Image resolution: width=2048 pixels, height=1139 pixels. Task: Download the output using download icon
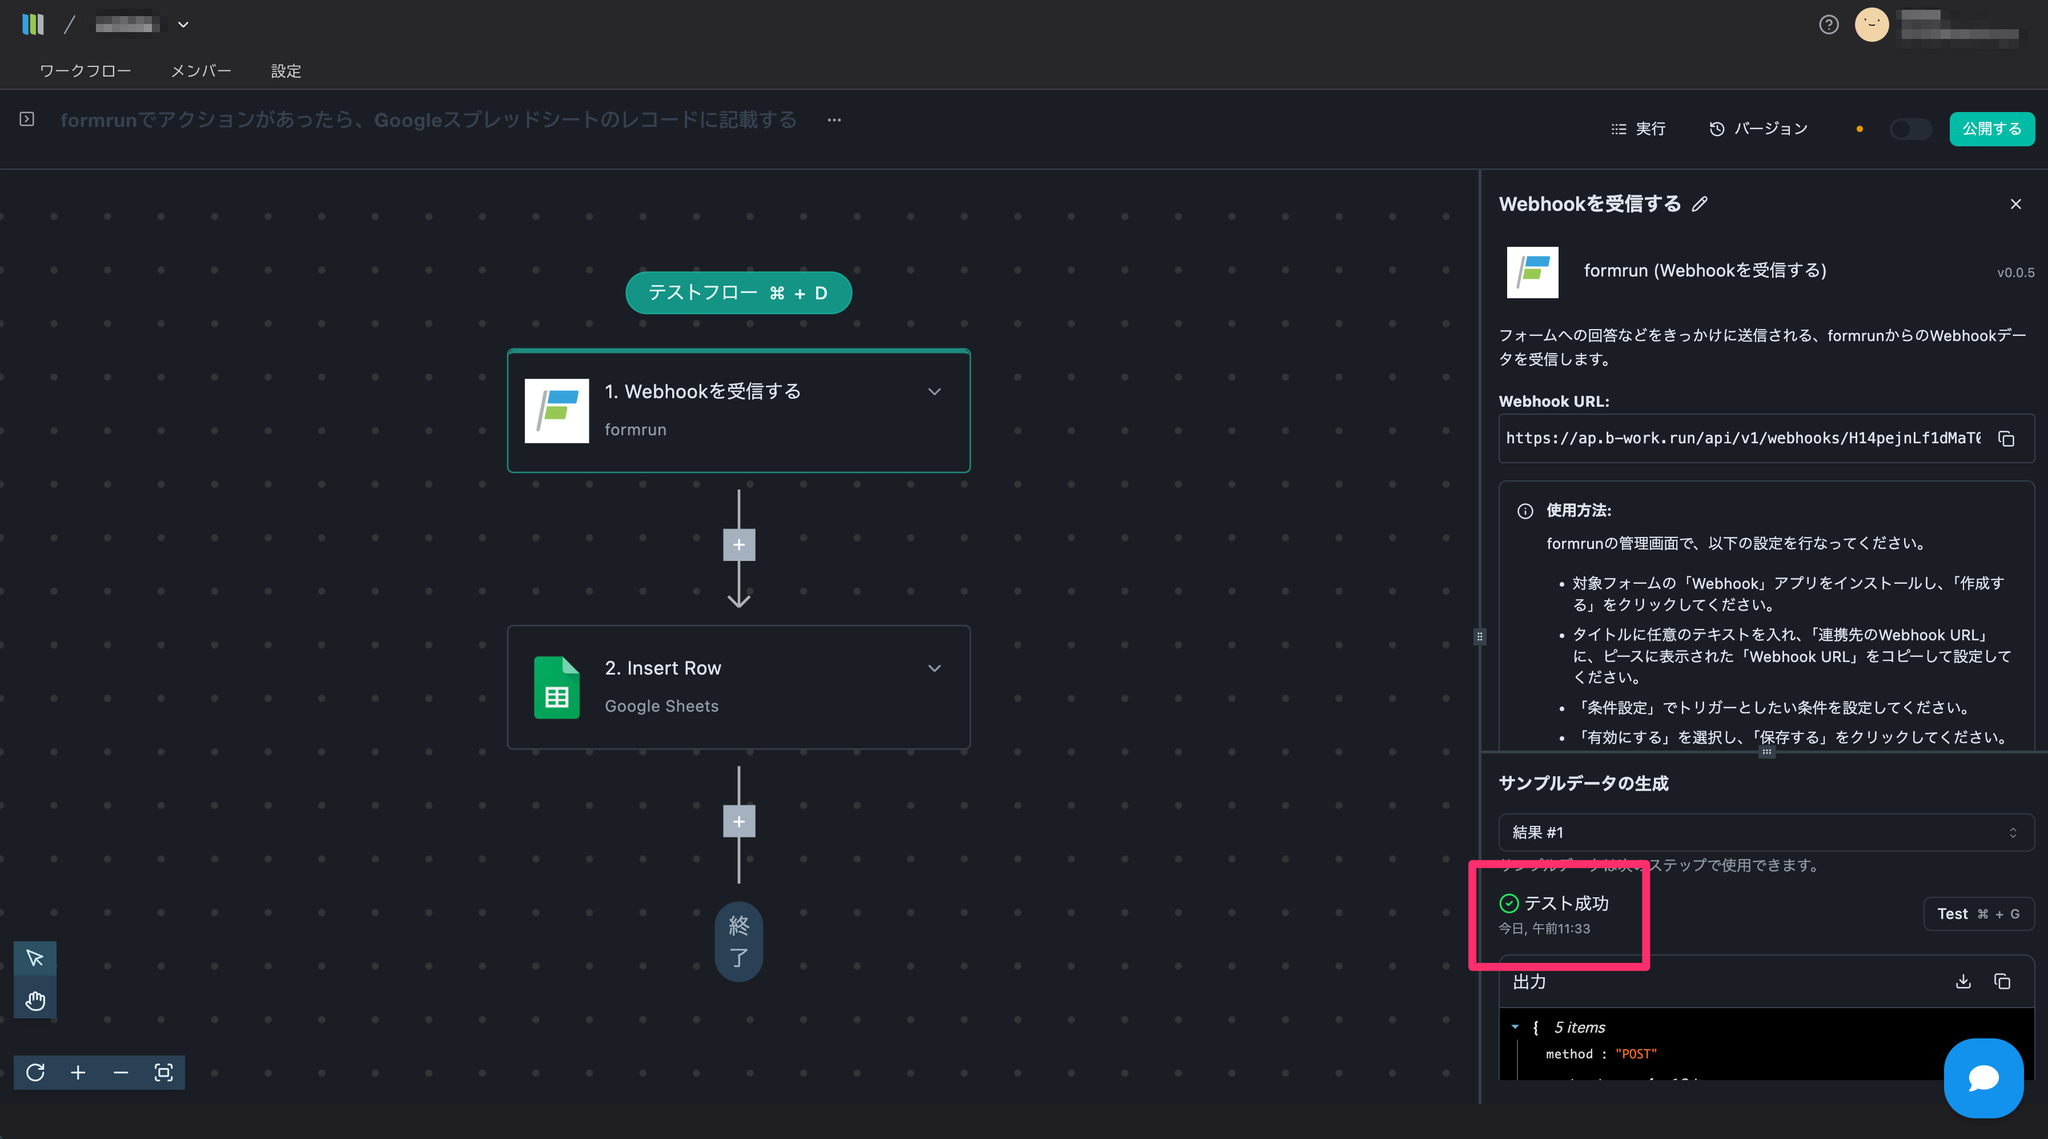[1963, 982]
